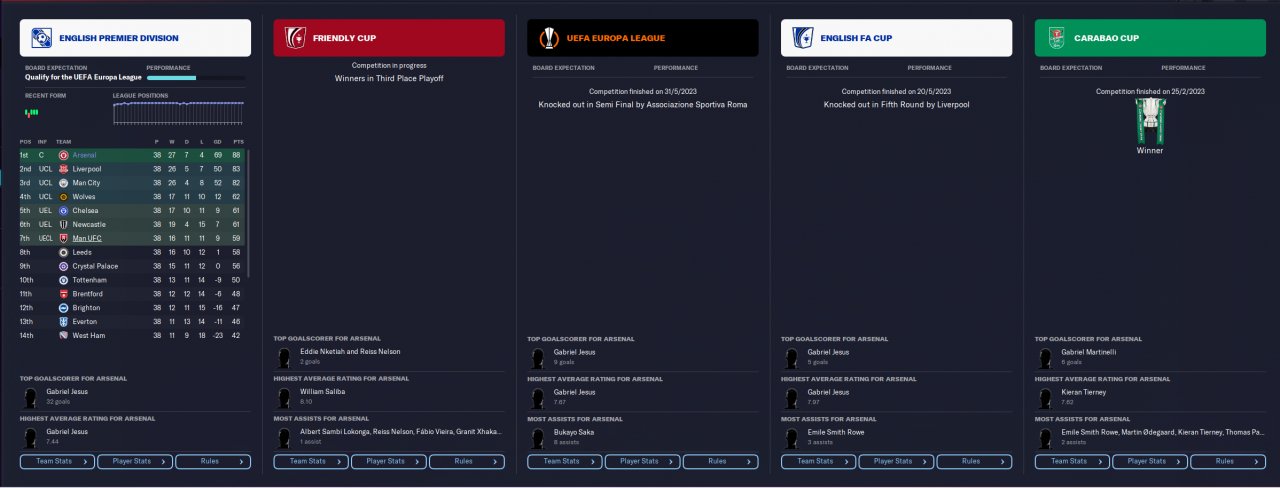
Task: Click the Wolves club badge
Action: coord(64,197)
